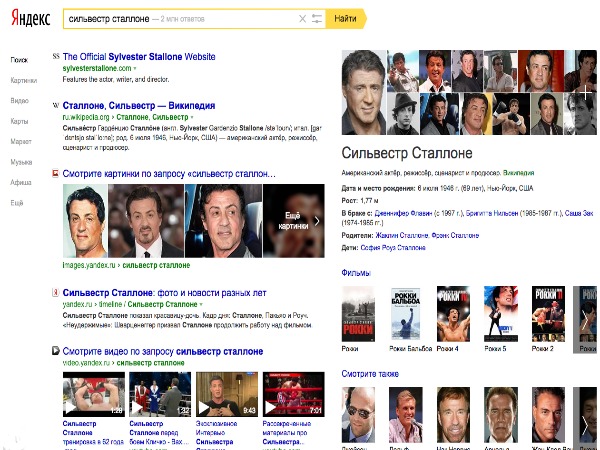
Task: Open Картинки in the left menu
Action: (x=24, y=80)
